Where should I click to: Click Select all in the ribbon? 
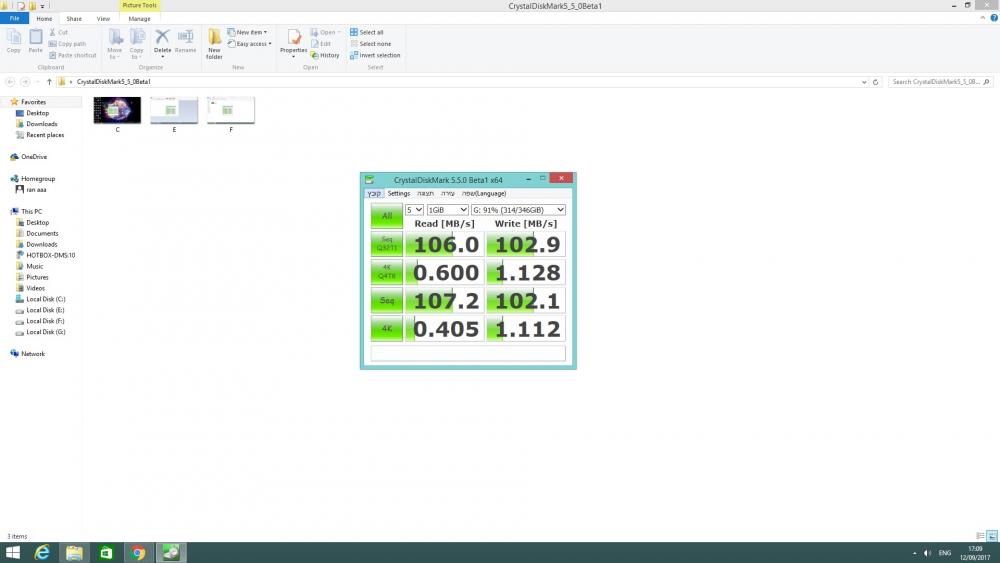(367, 32)
